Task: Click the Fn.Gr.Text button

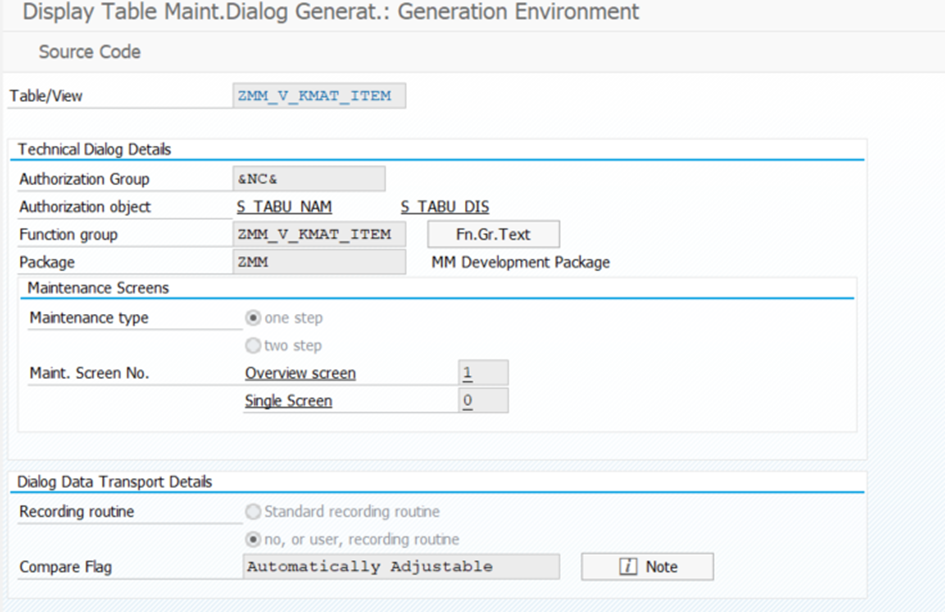Action: [x=493, y=235]
